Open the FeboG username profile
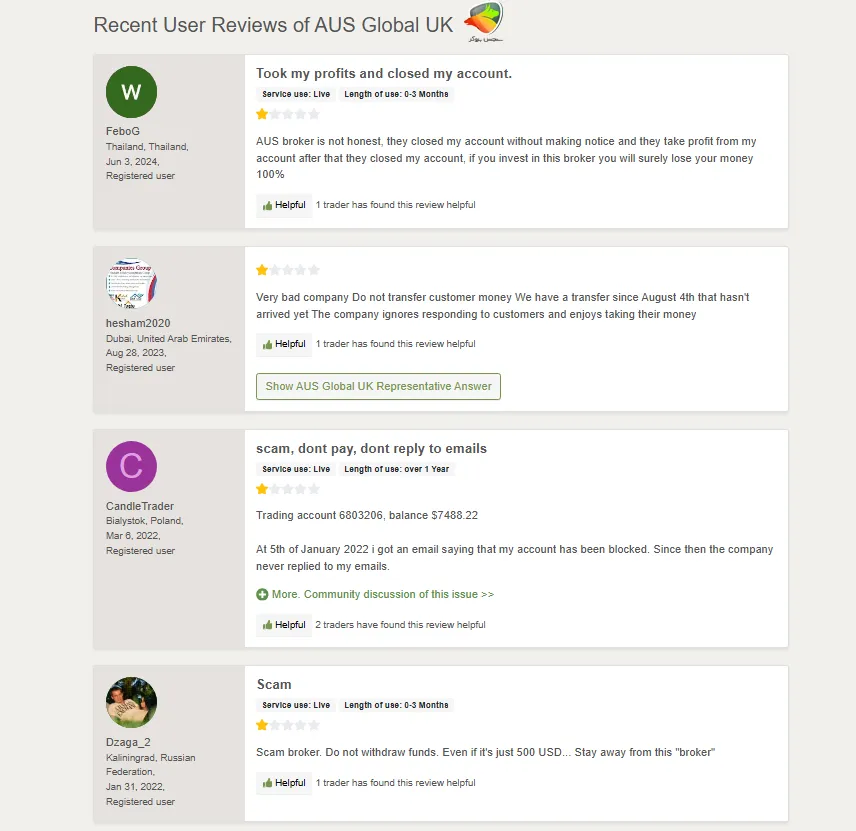Image resolution: width=856 pixels, height=831 pixels. (x=121, y=132)
